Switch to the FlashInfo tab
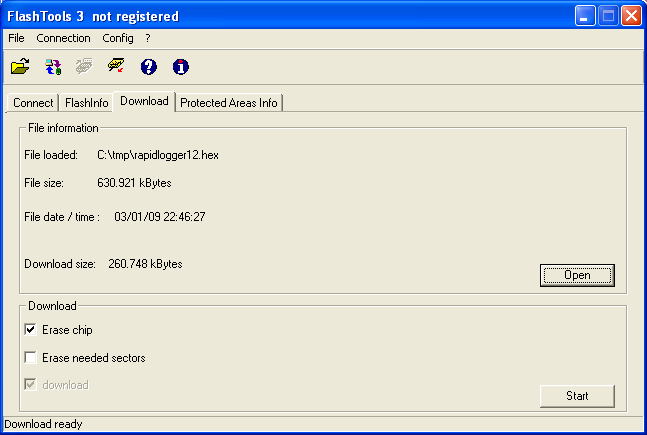The image size is (647, 435). (87, 103)
